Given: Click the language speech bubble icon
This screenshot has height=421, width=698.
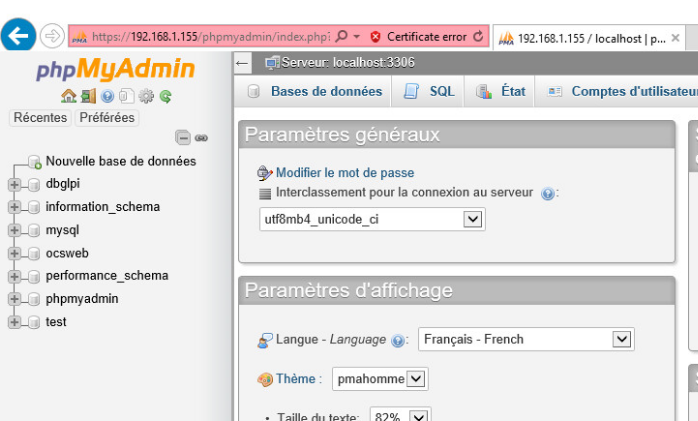Looking at the screenshot, I should point(265,340).
